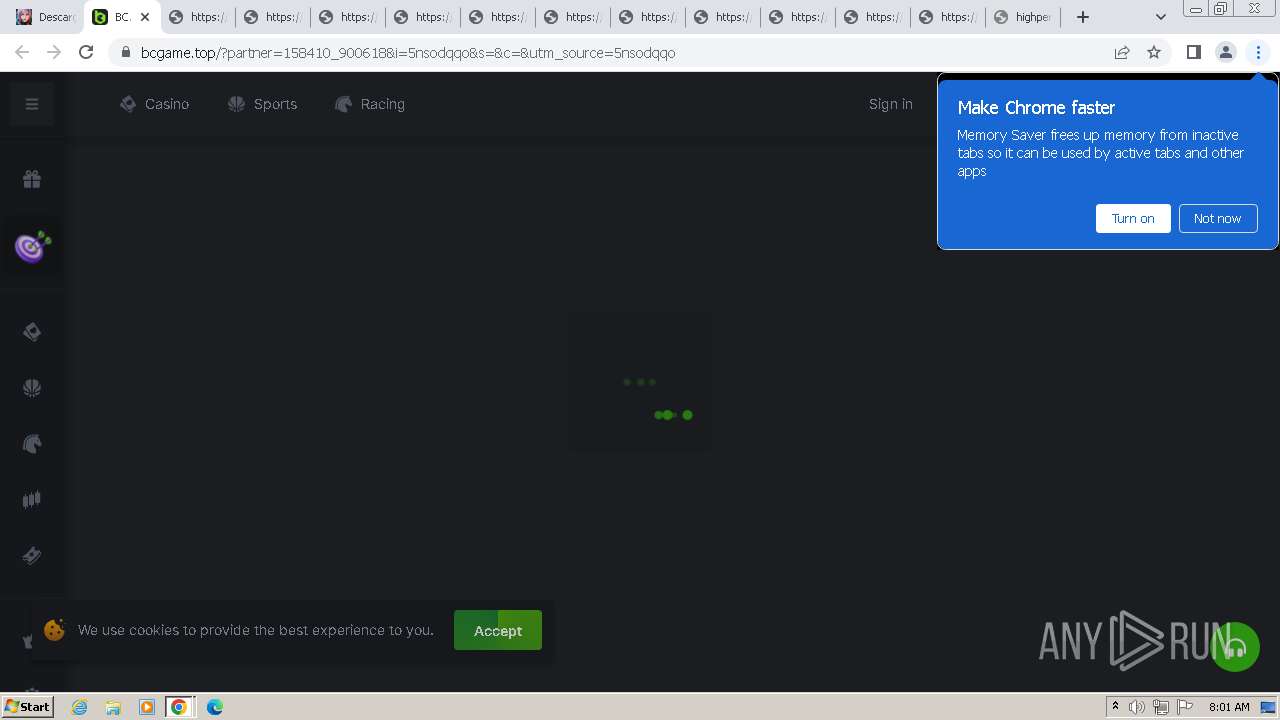Open the candlestick trading sidebar icon
This screenshot has width=1280, height=720.
pos(32,499)
